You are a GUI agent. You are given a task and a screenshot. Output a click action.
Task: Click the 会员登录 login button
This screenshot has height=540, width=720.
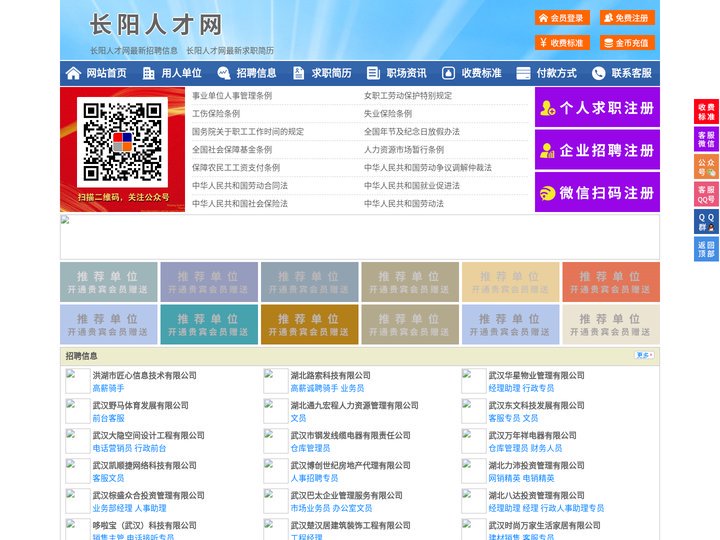click(x=562, y=18)
